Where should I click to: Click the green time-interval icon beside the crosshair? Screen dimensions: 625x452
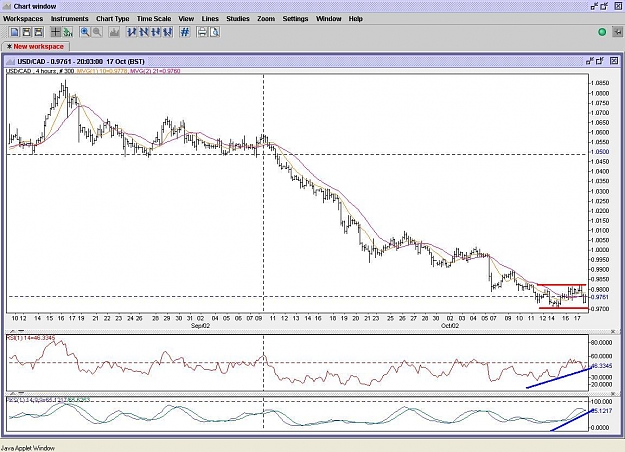click(x=68, y=32)
